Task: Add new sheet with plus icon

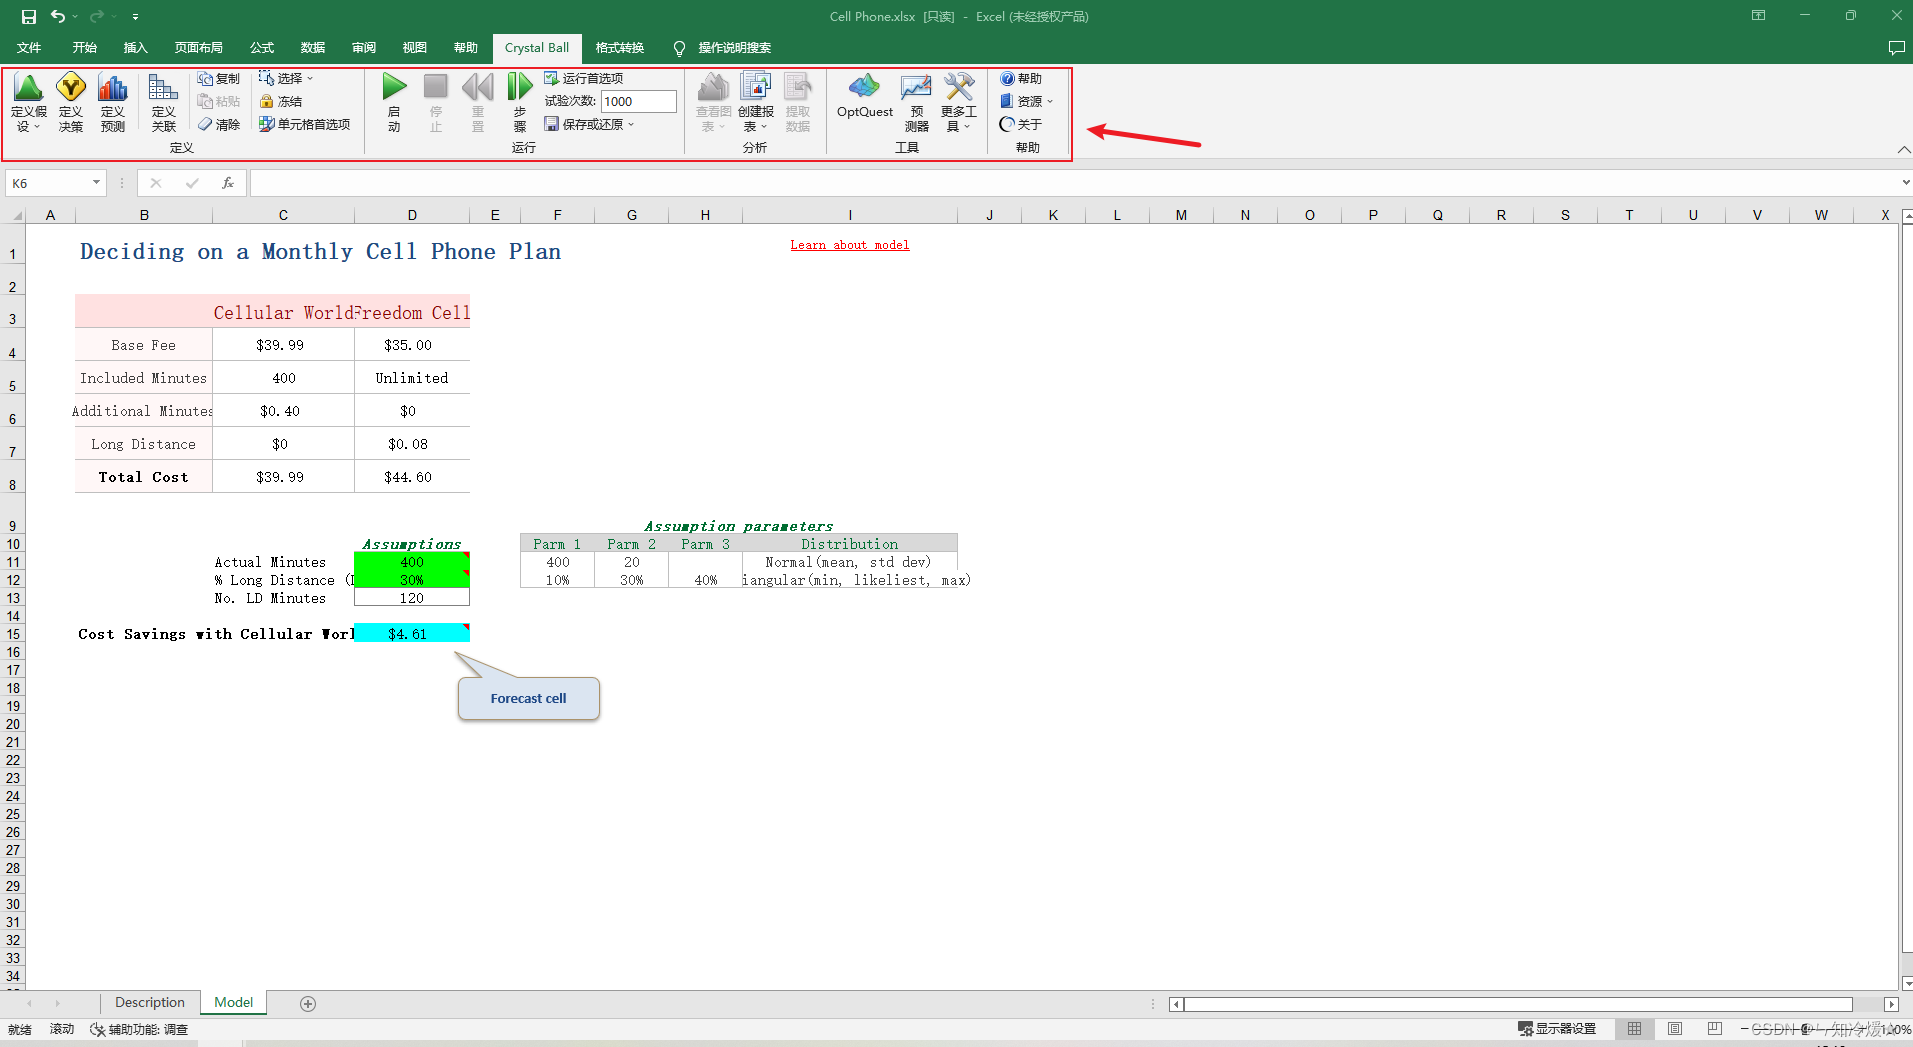Action: [308, 1004]
